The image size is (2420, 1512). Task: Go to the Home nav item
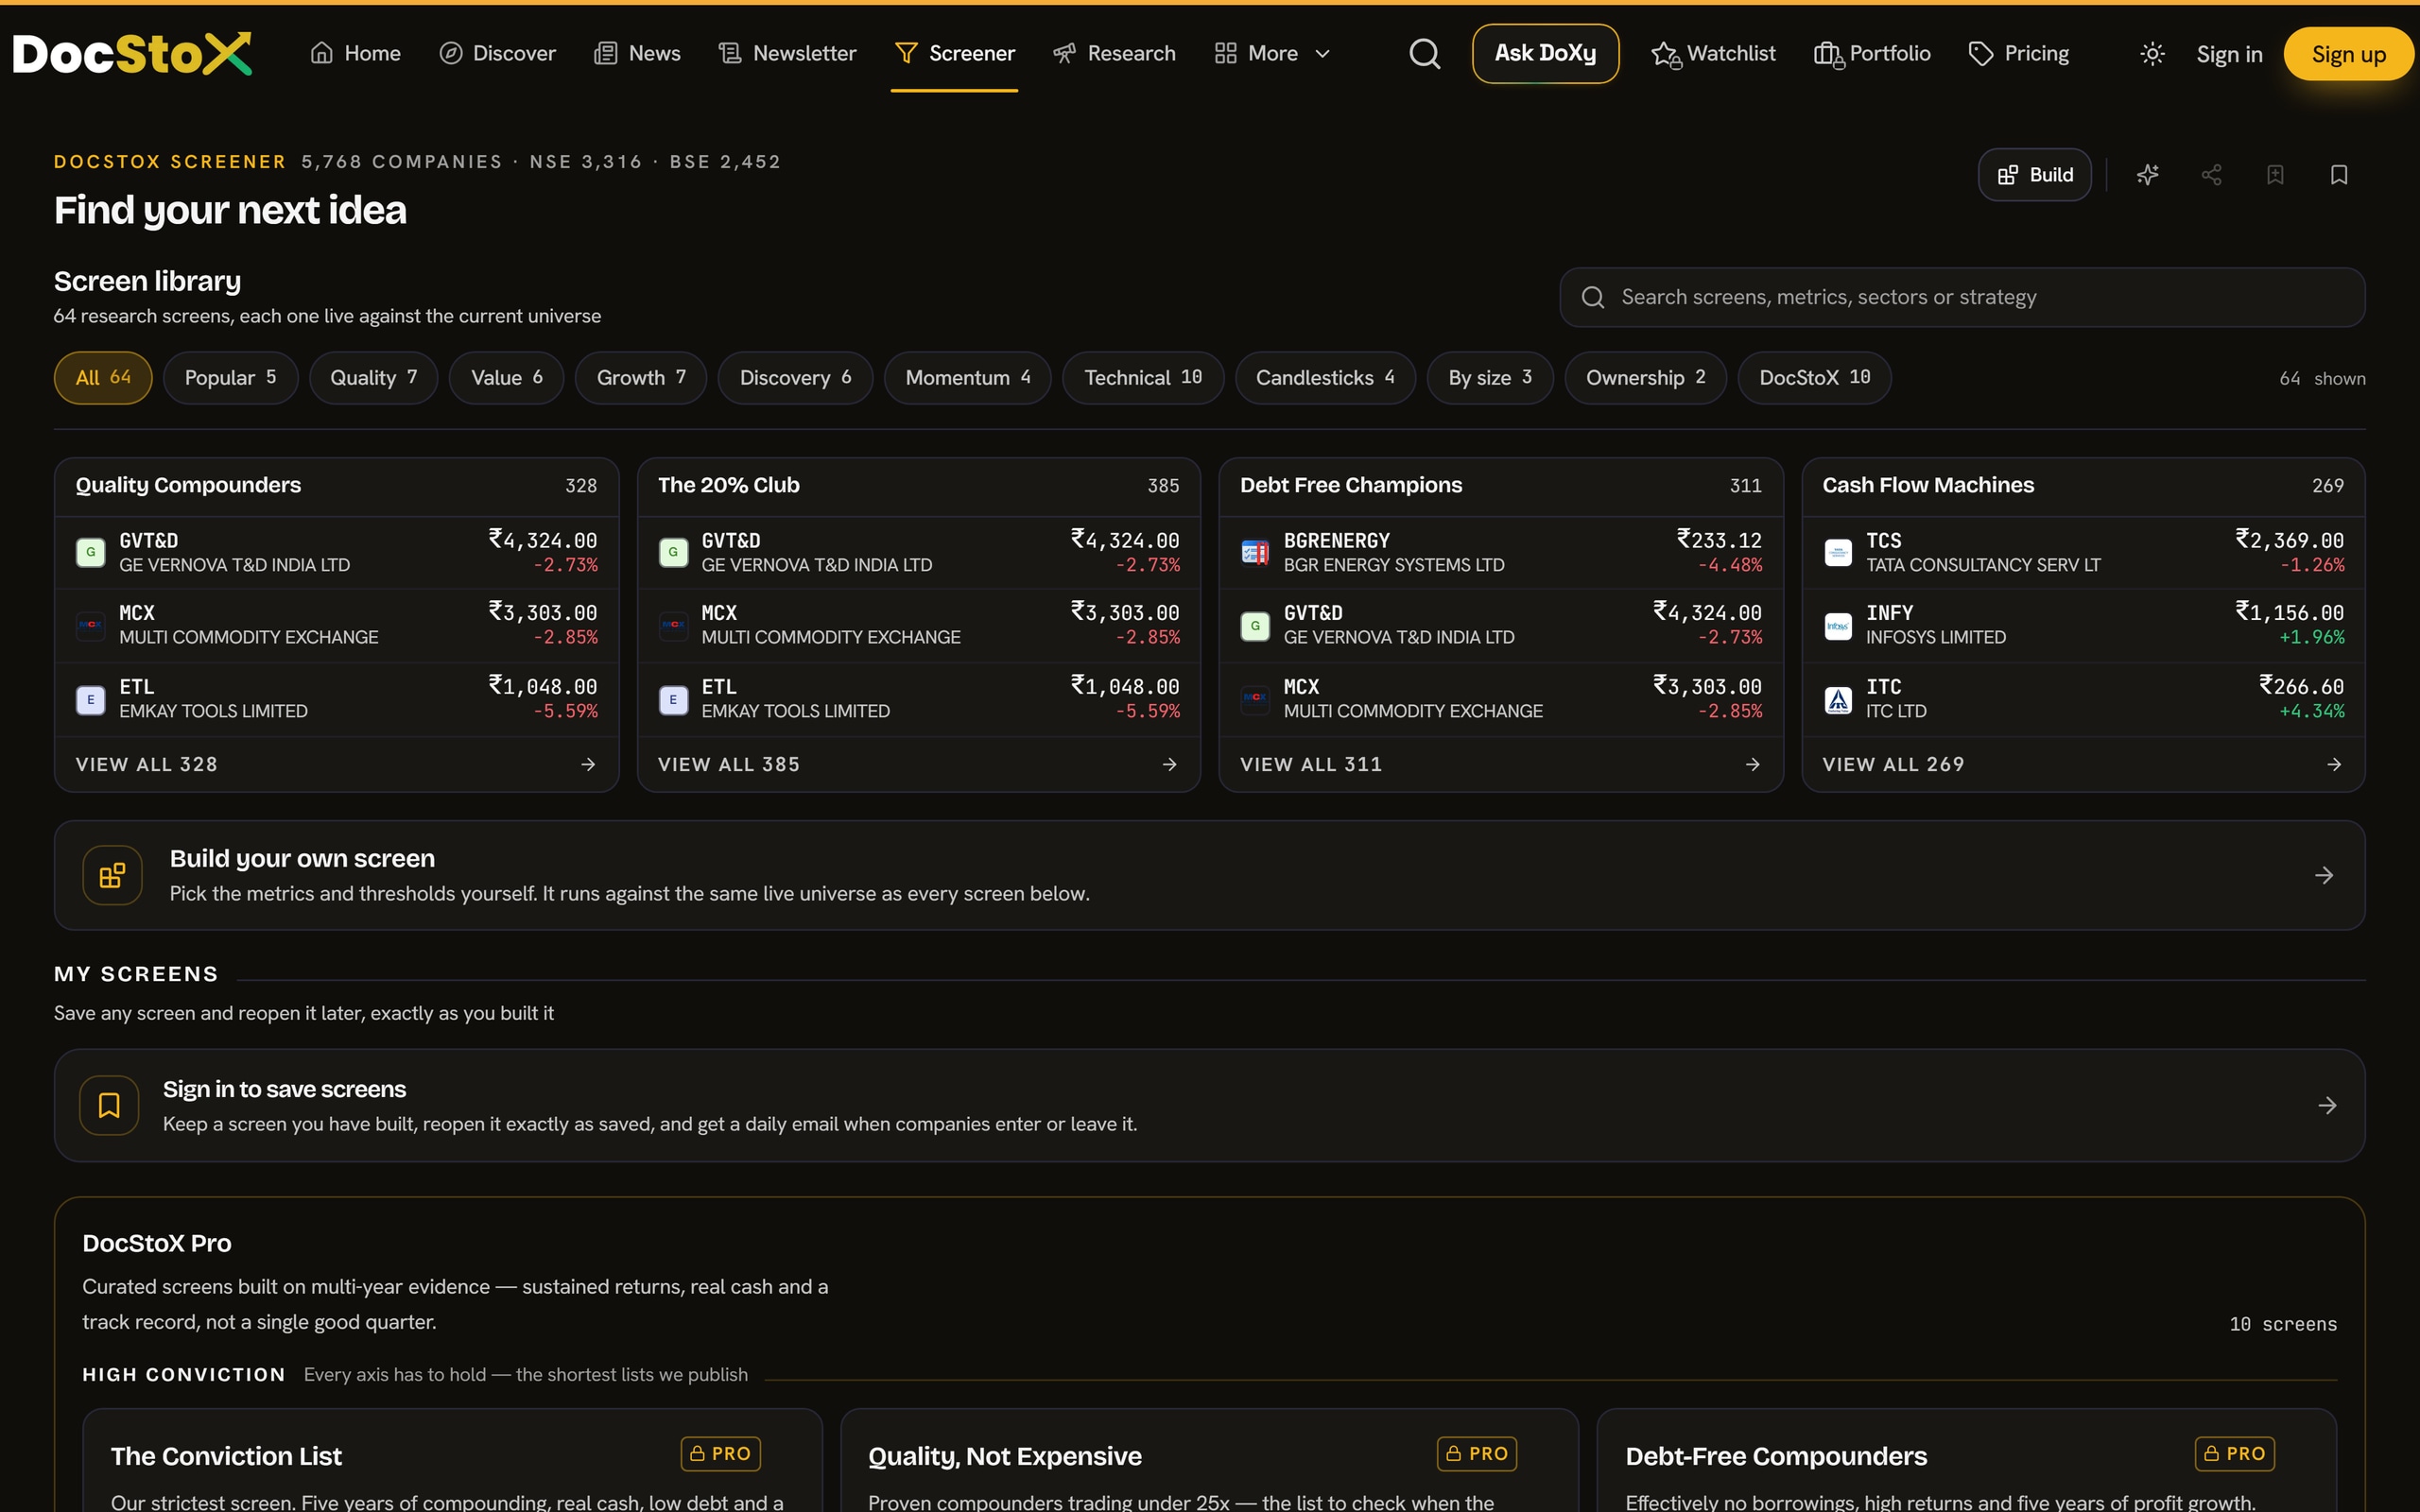(355, 54)
